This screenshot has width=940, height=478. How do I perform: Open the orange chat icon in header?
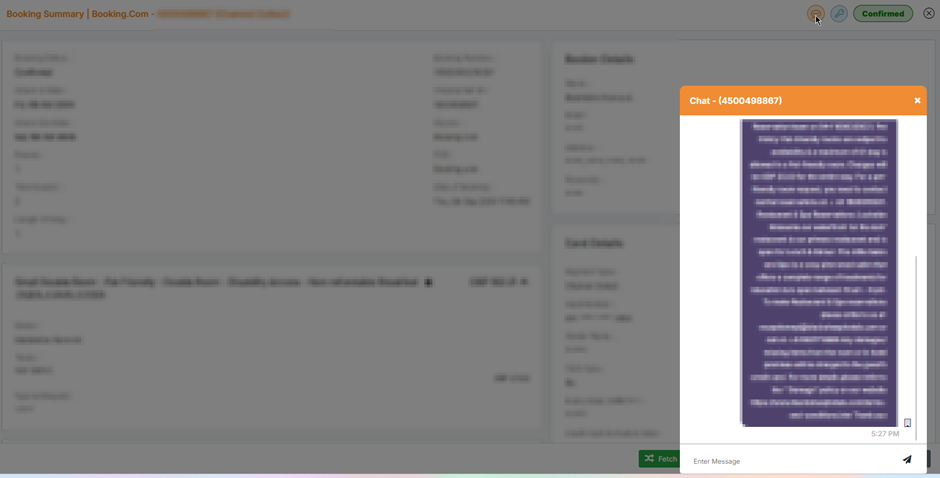coord(816,14)
